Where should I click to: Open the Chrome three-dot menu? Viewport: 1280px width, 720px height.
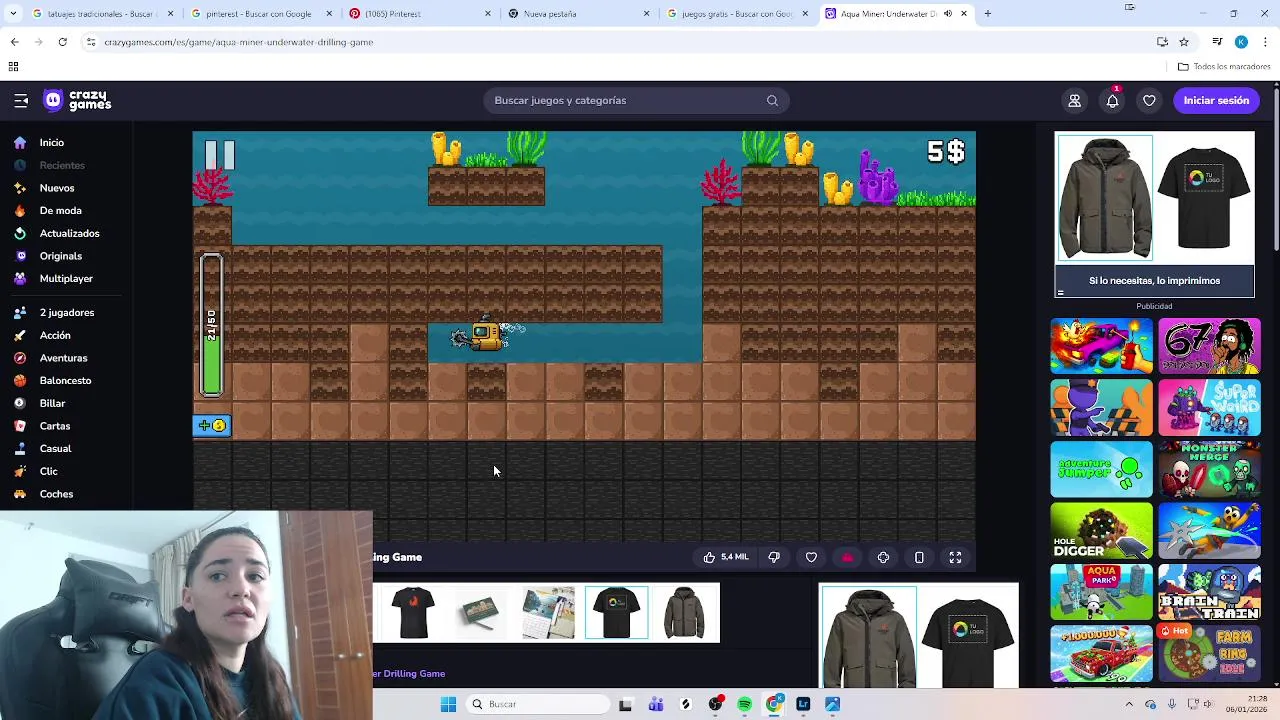point(1265,42)
